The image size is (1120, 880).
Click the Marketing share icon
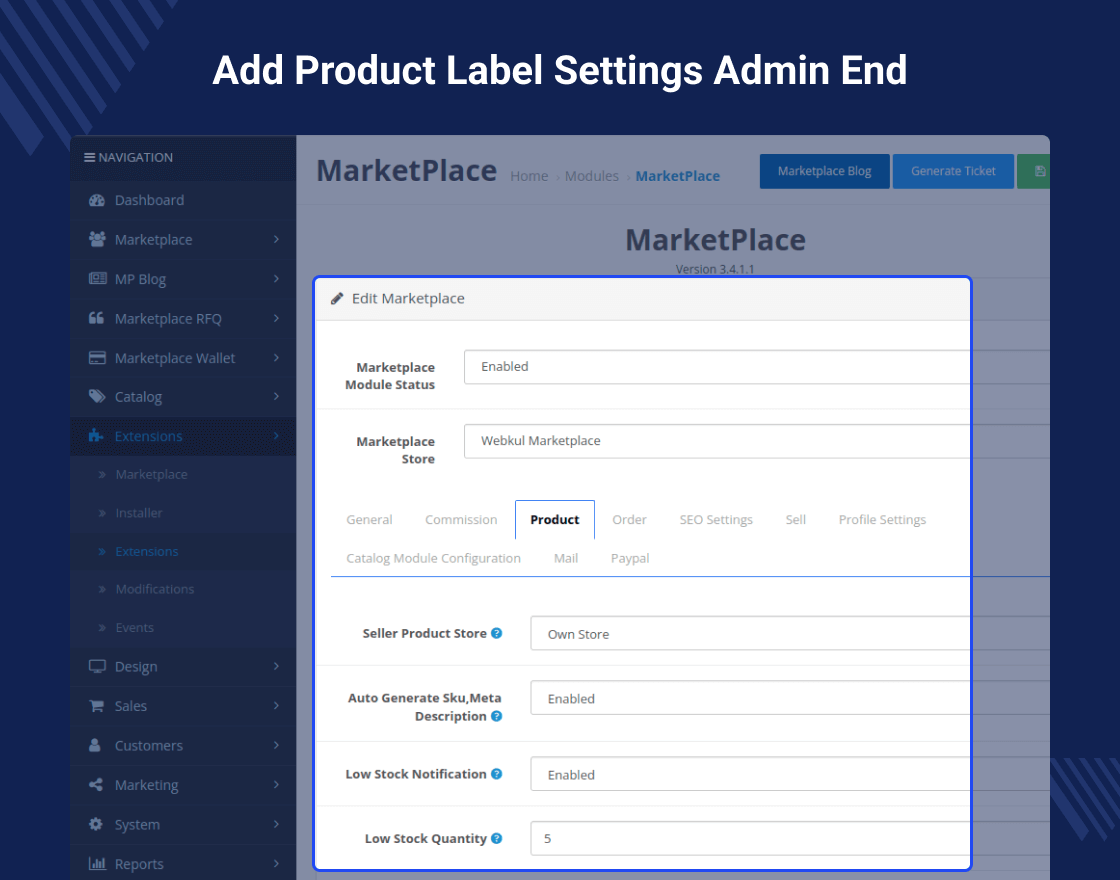pos(96,784)
